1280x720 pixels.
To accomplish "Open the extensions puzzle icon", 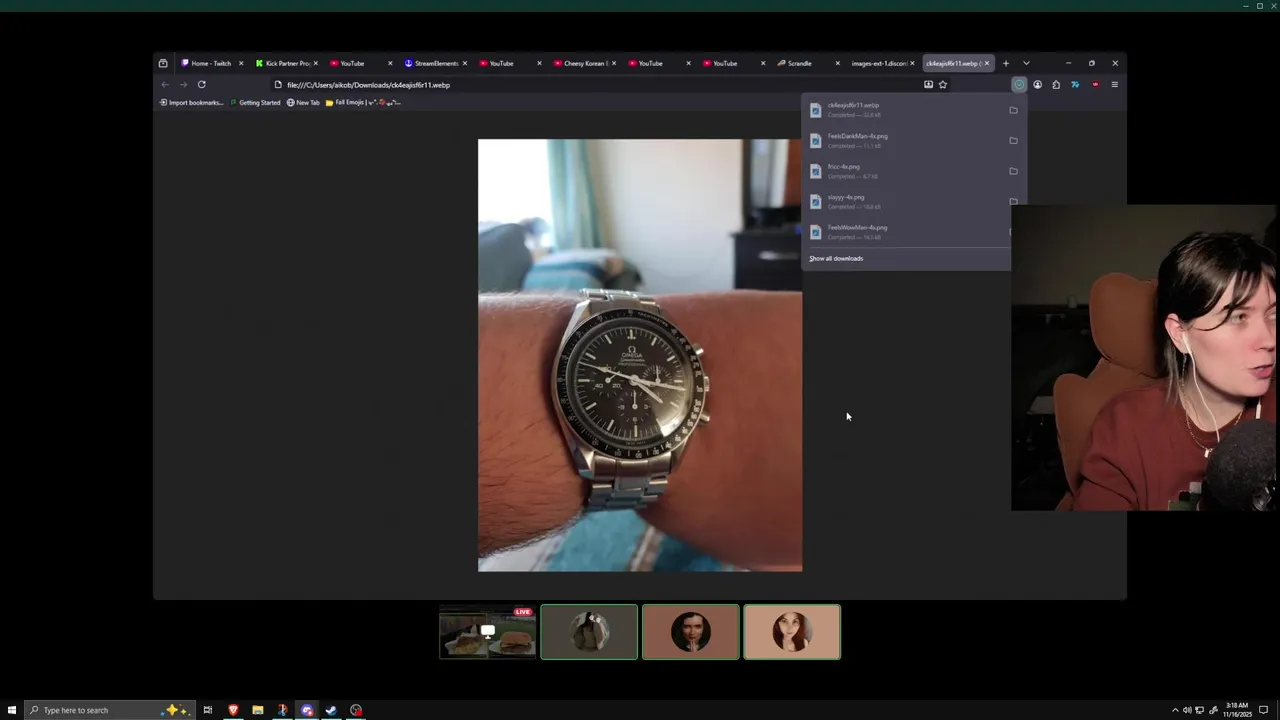I will (x=1056, y=85).
